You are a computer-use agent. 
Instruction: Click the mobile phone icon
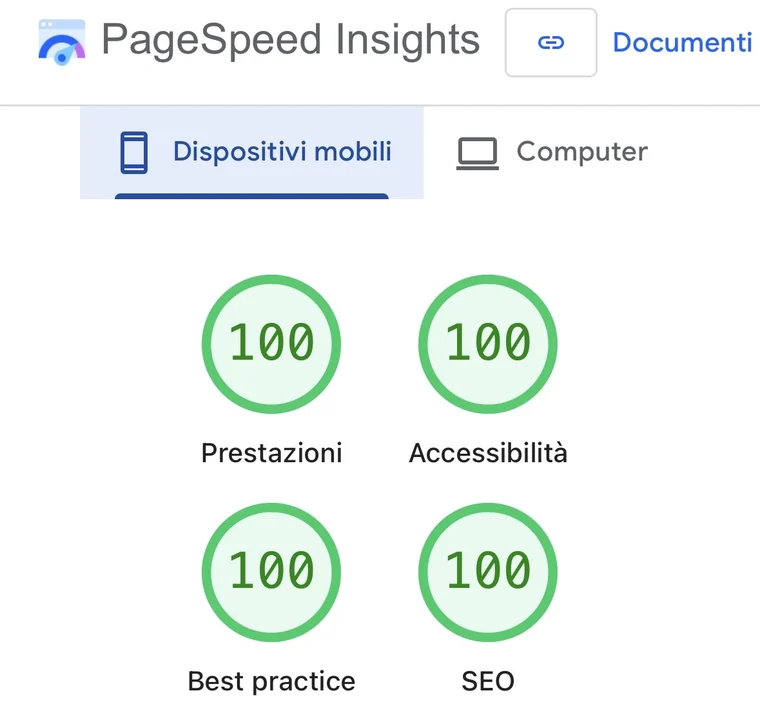tap(134, 153)
